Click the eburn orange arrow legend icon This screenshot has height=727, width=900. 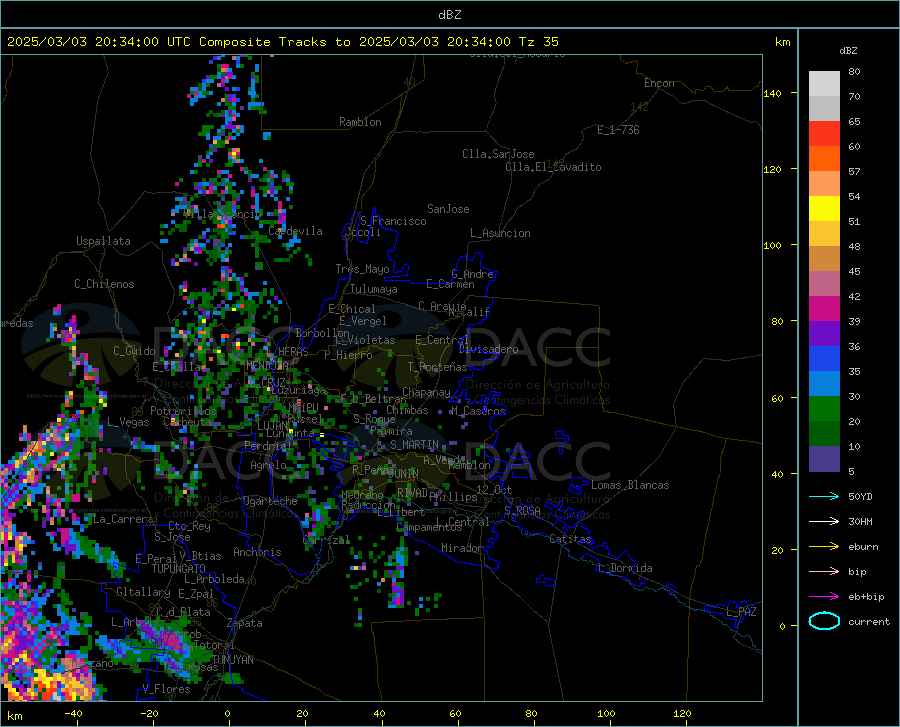tap(824, 546)
